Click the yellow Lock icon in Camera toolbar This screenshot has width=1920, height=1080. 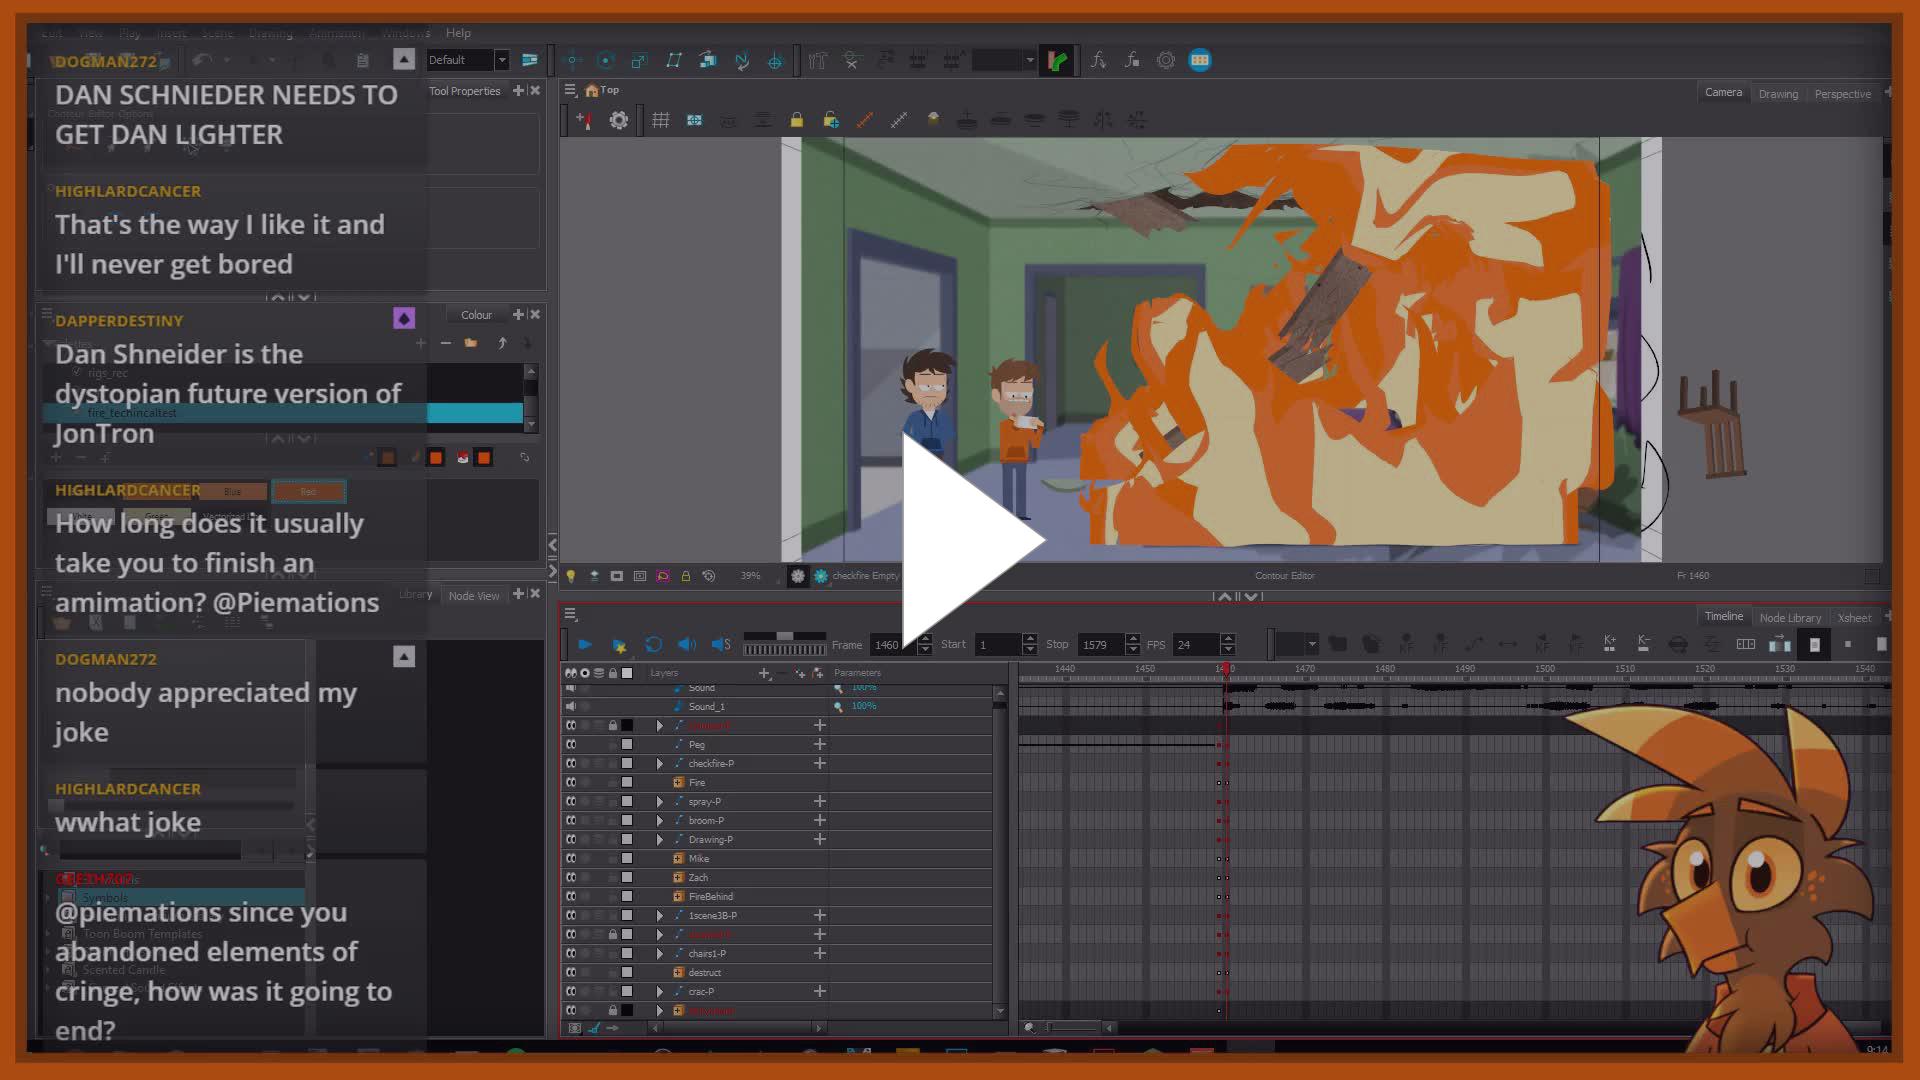pyautogui.click(x=796, y=120)
